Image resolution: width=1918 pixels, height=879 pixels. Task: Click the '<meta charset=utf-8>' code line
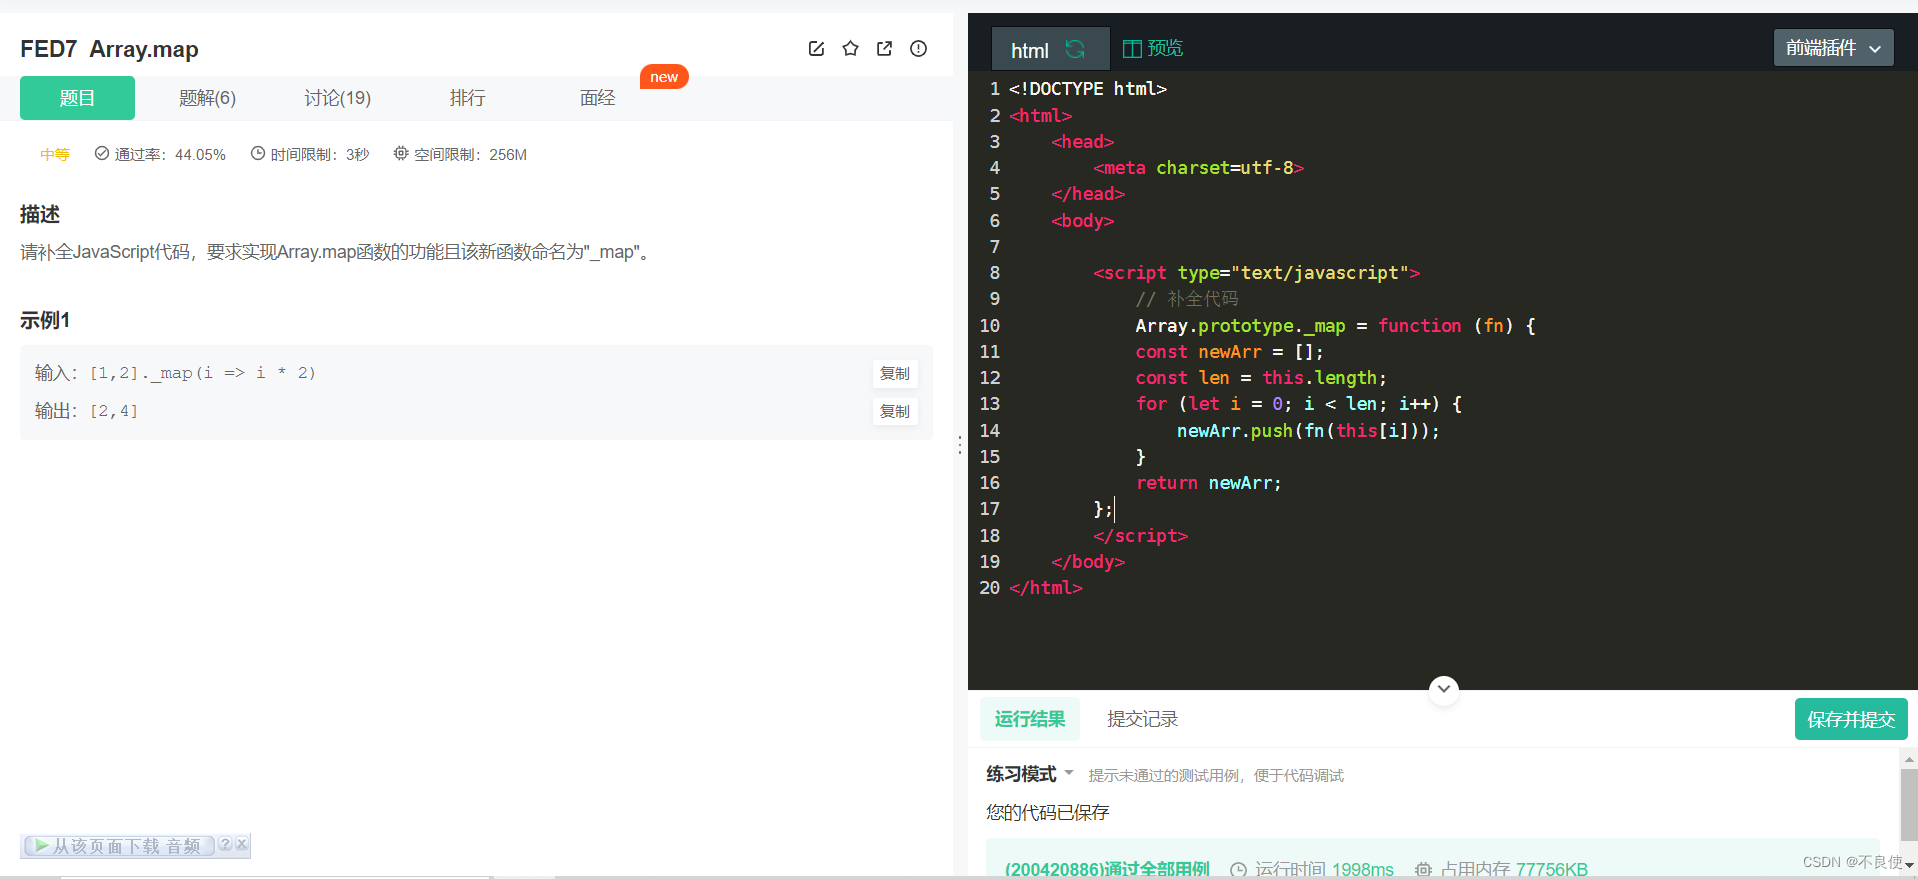(x=1198, y=168)
